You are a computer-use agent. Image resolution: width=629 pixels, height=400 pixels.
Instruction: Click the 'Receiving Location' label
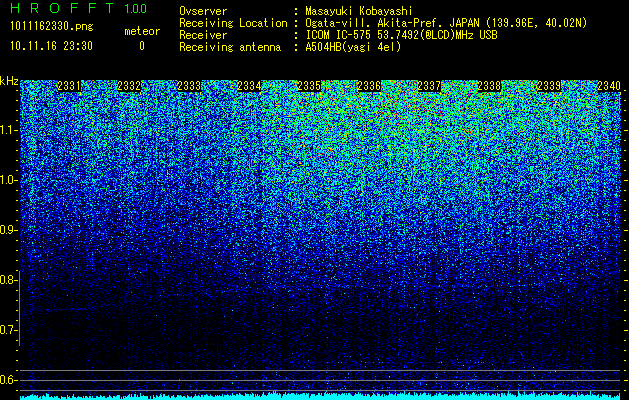(x=233, y=23)
